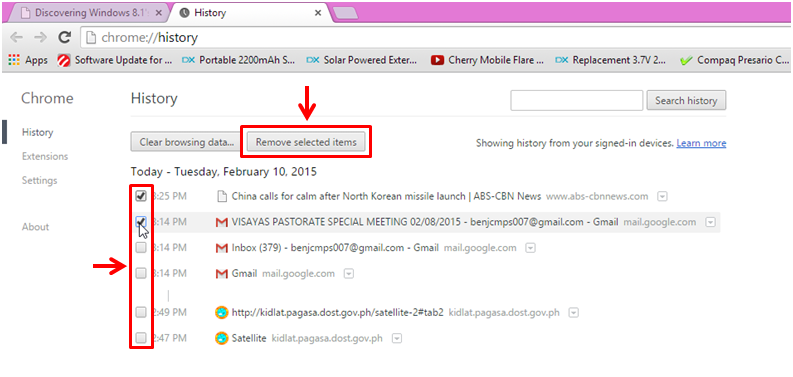Open the Portable 2200mAh bookmark

[239, 60]
